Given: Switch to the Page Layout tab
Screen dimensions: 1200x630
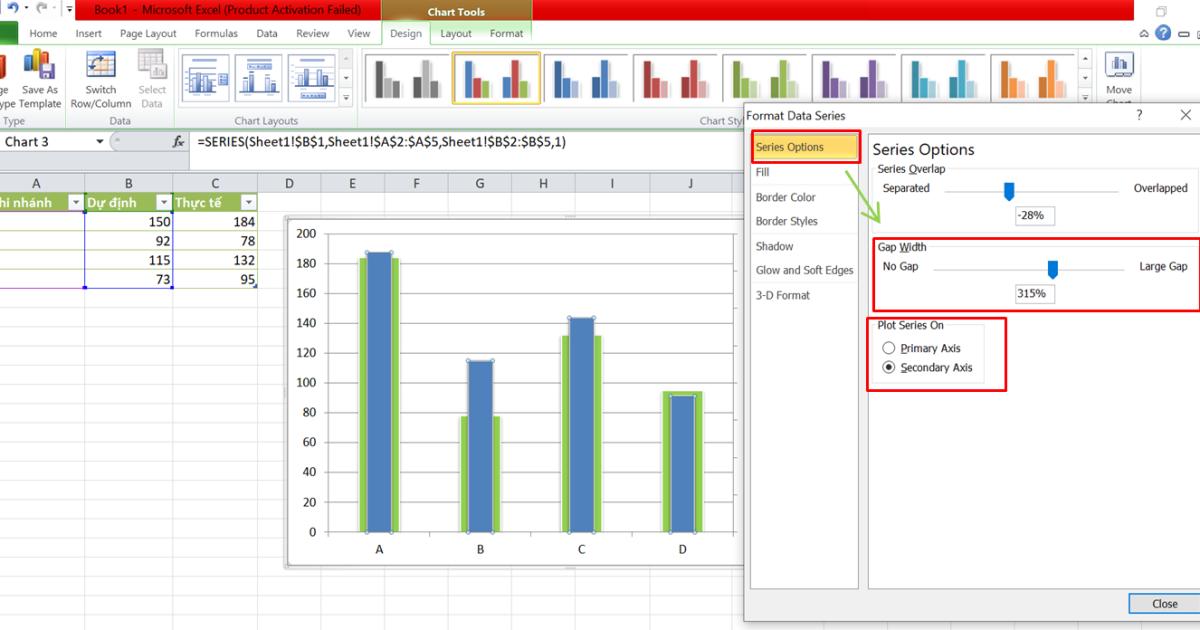Looking at the screenshot, I should point(148,33).
